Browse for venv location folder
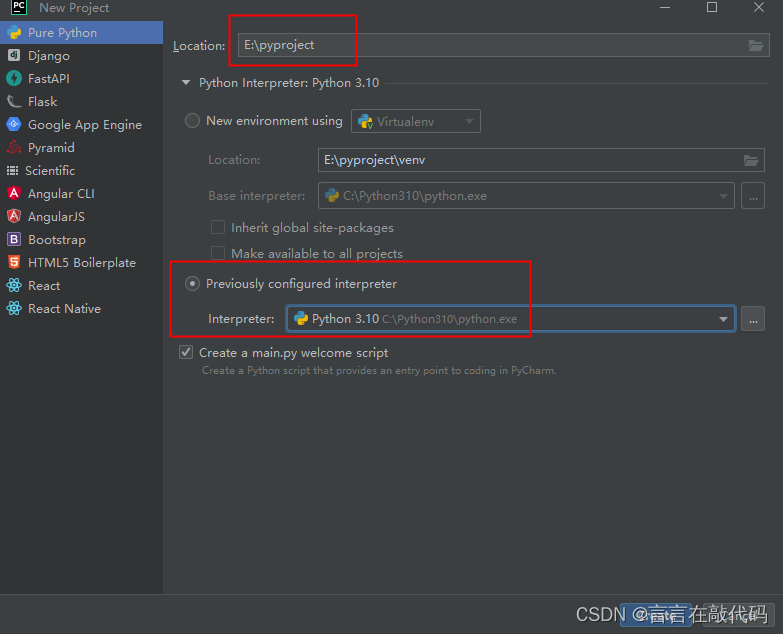 click(x=751, y=160)
